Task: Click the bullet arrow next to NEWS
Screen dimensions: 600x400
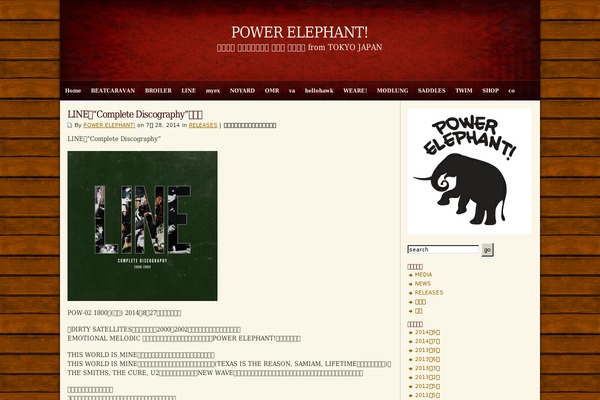Action: tap(411, 284)
